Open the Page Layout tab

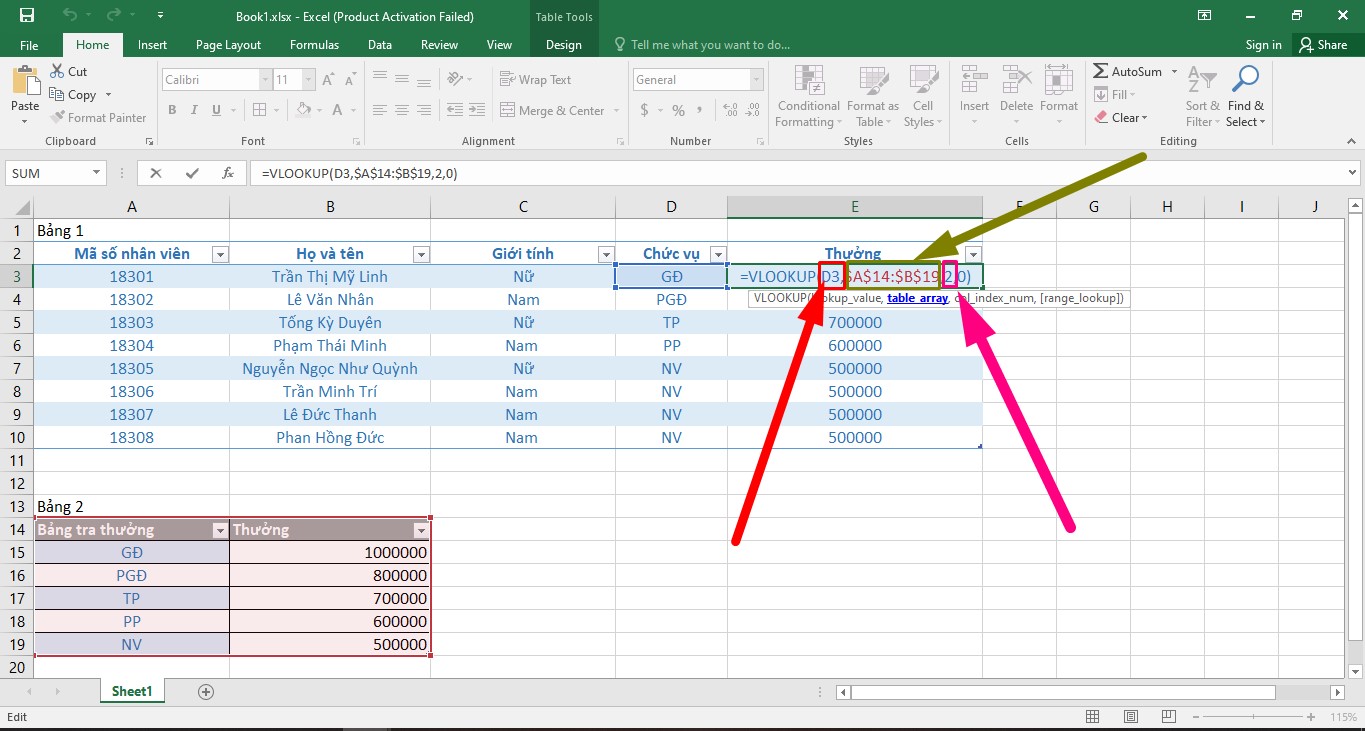tap(228, 45)
